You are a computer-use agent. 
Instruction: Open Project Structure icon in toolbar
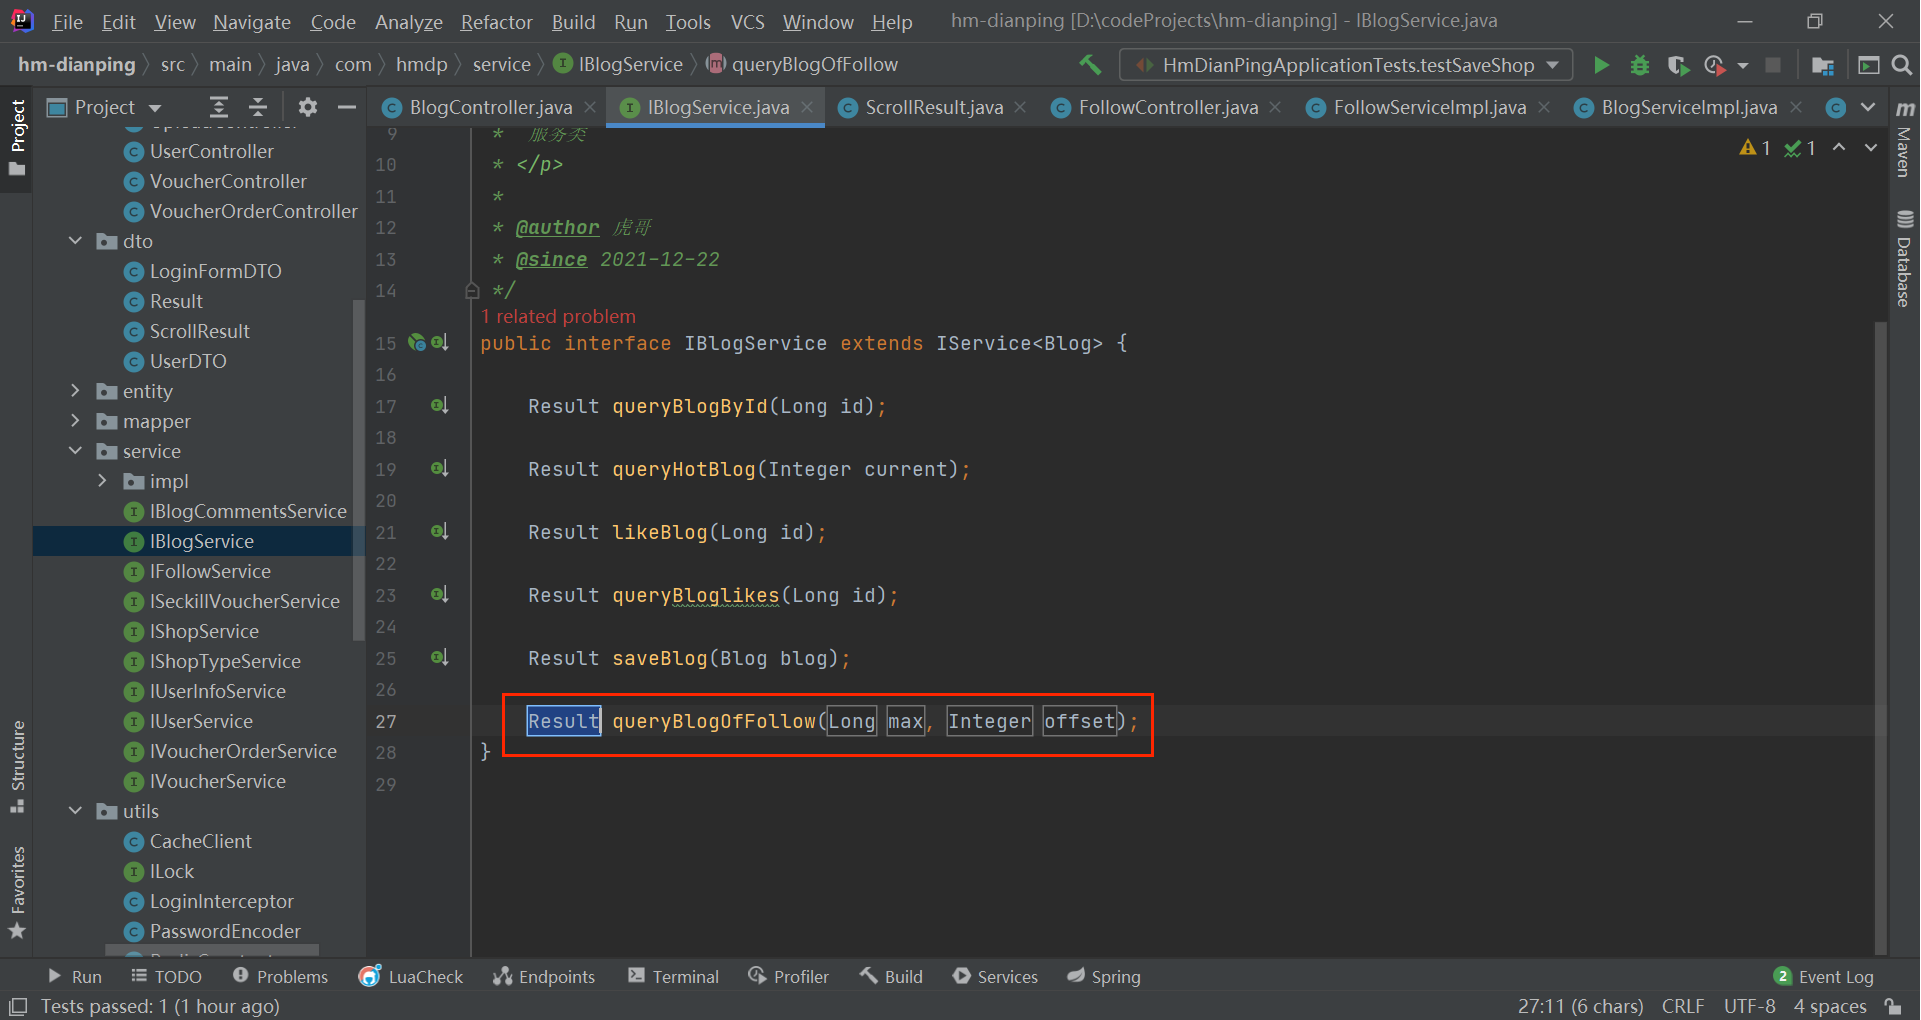(x=1822, y=65)
